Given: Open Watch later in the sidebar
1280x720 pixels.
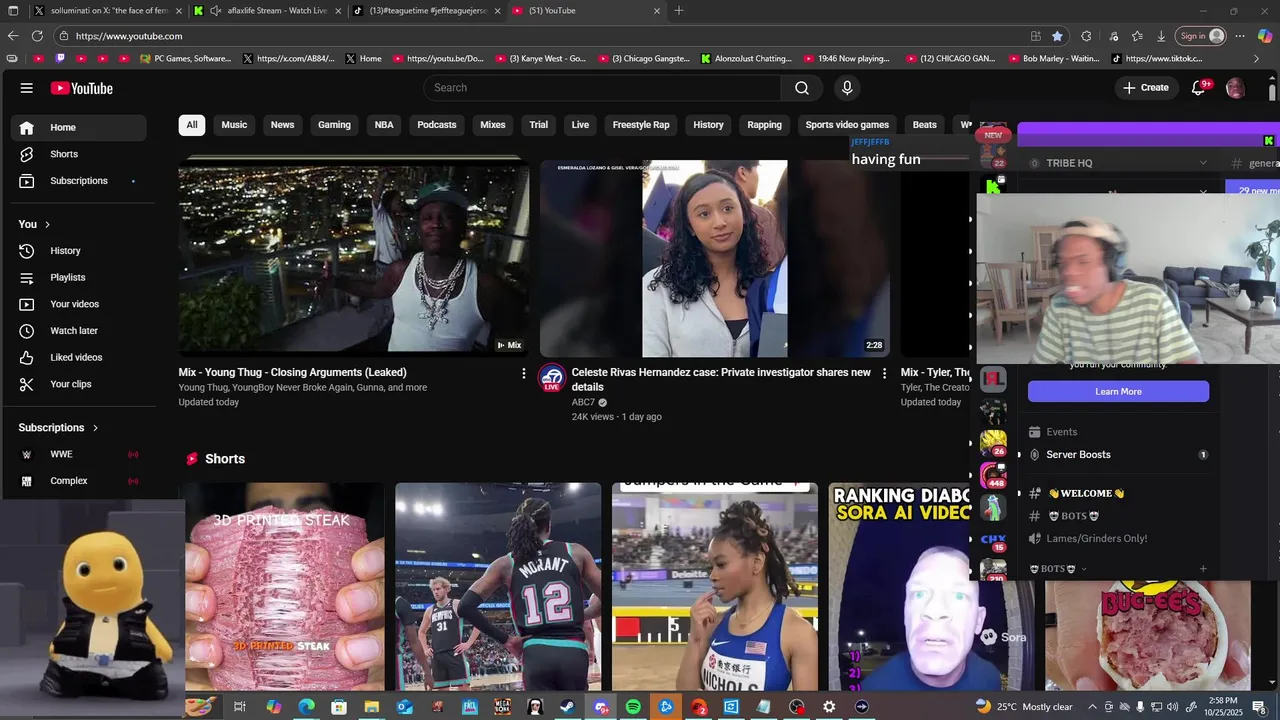Looking at the screenshot, I should 79,331.
